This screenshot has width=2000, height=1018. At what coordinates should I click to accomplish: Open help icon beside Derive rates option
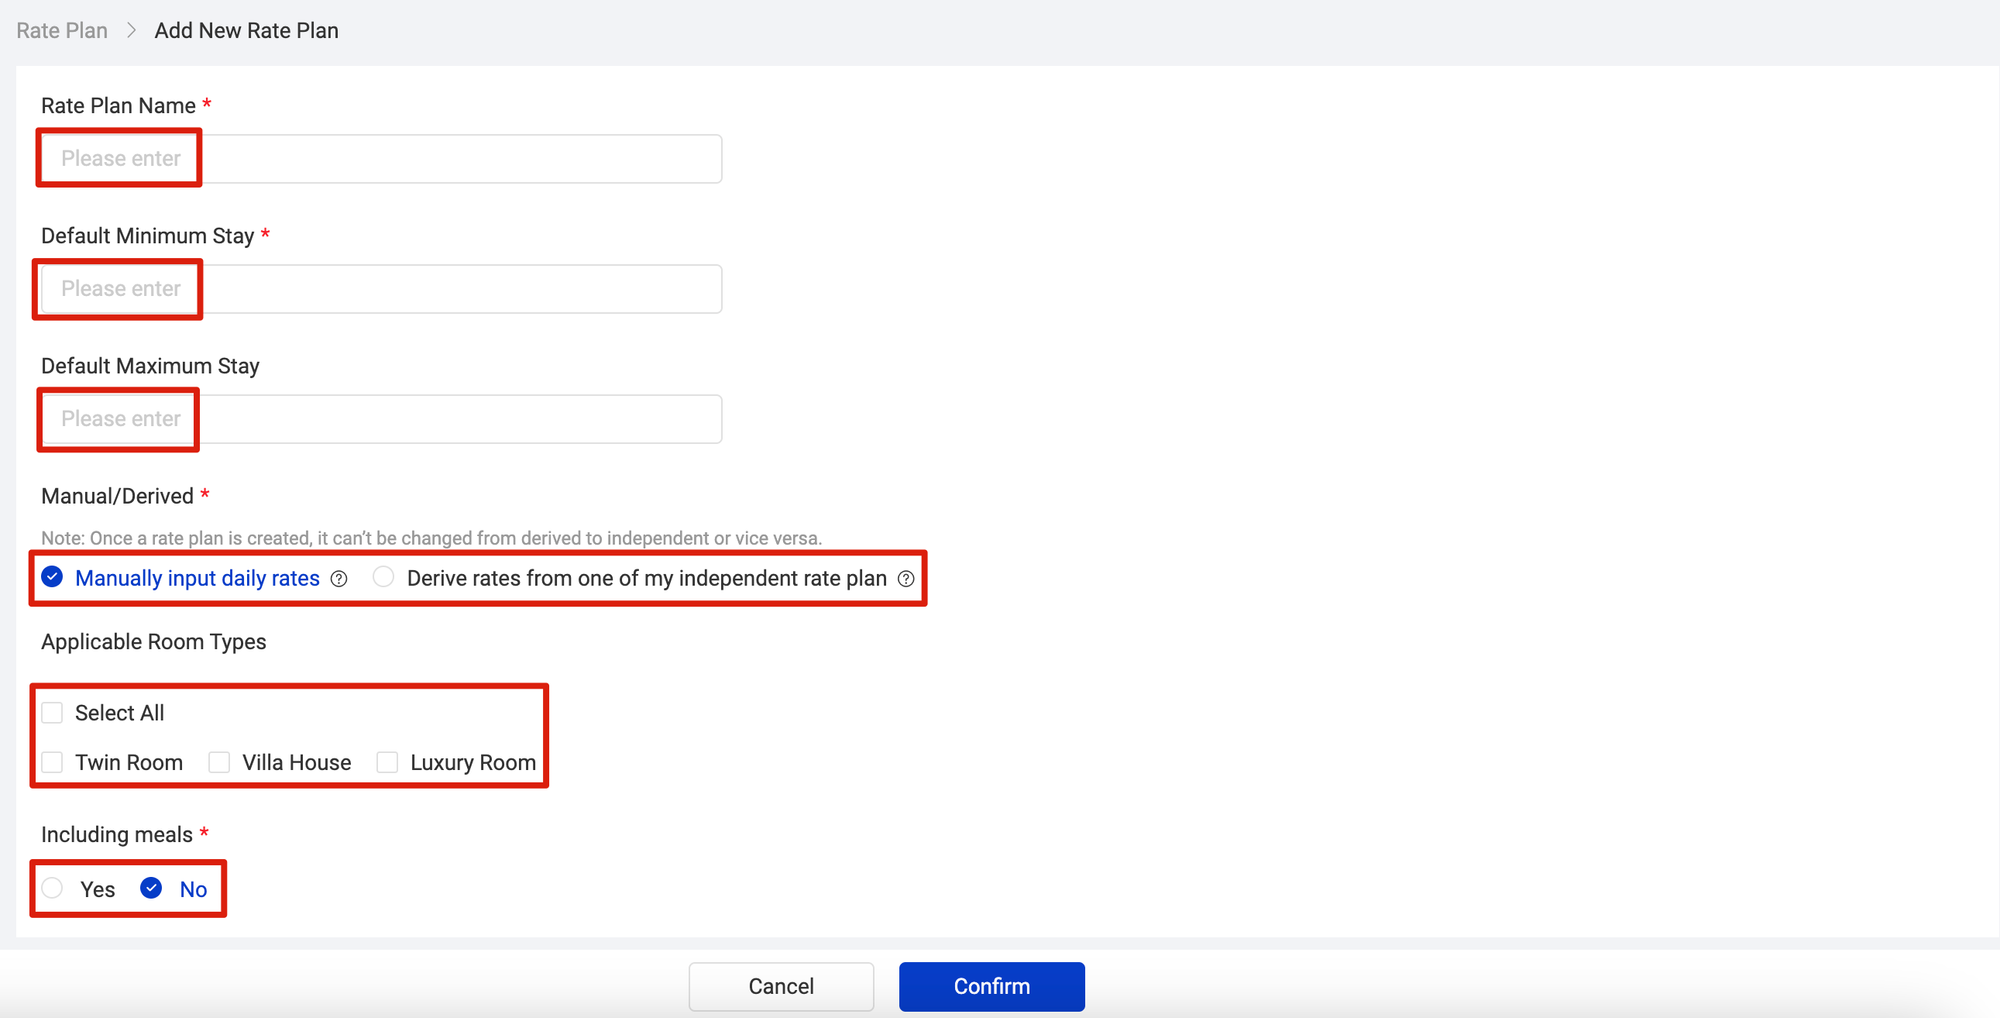tap(906, 579)
